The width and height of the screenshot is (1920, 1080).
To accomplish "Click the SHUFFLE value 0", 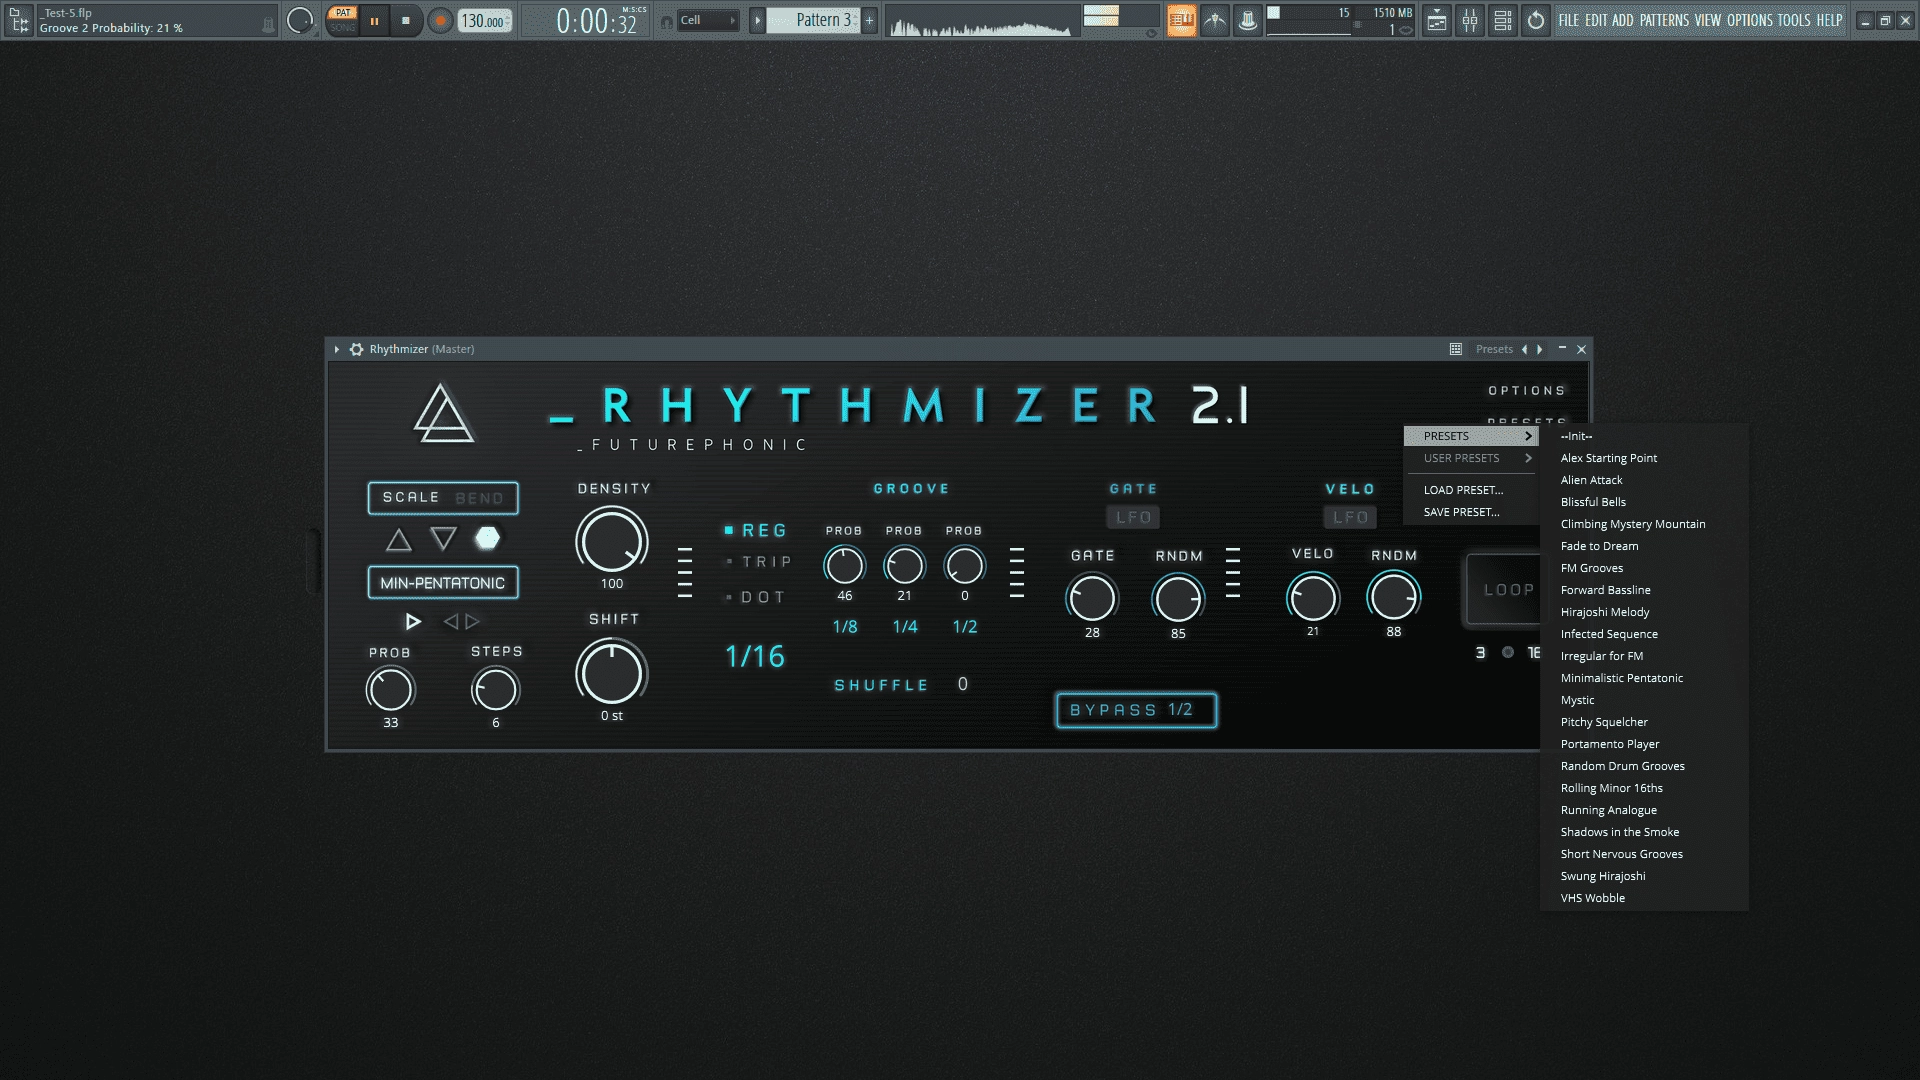I will [962, 684].
